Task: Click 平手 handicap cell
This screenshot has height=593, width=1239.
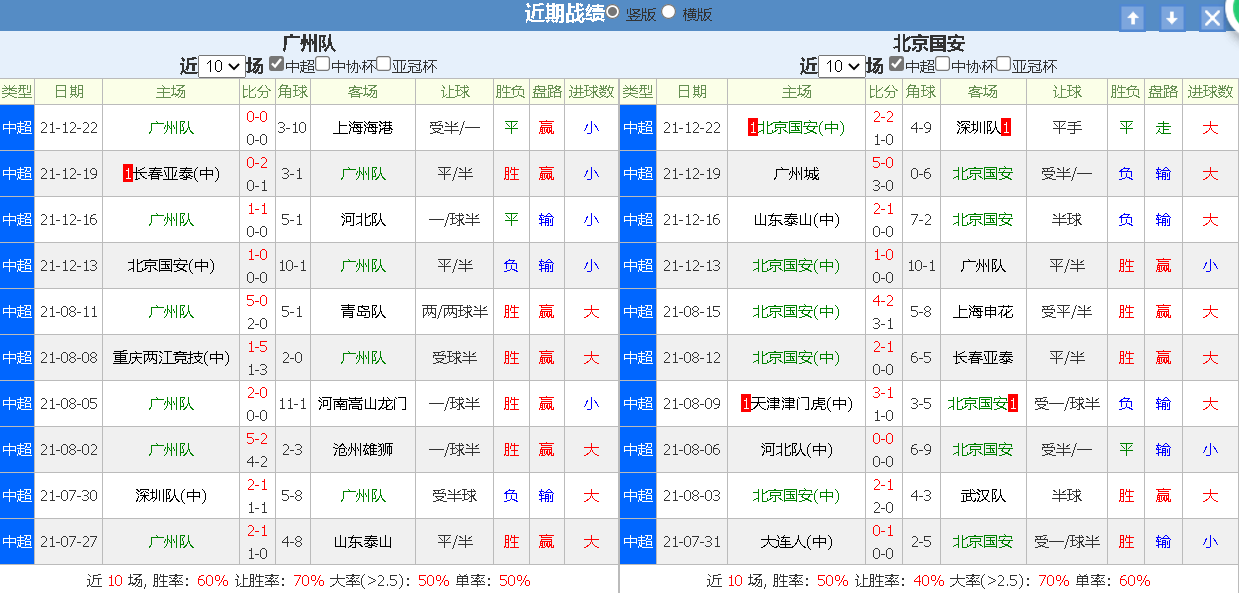Action: [x=1067, y=128]
